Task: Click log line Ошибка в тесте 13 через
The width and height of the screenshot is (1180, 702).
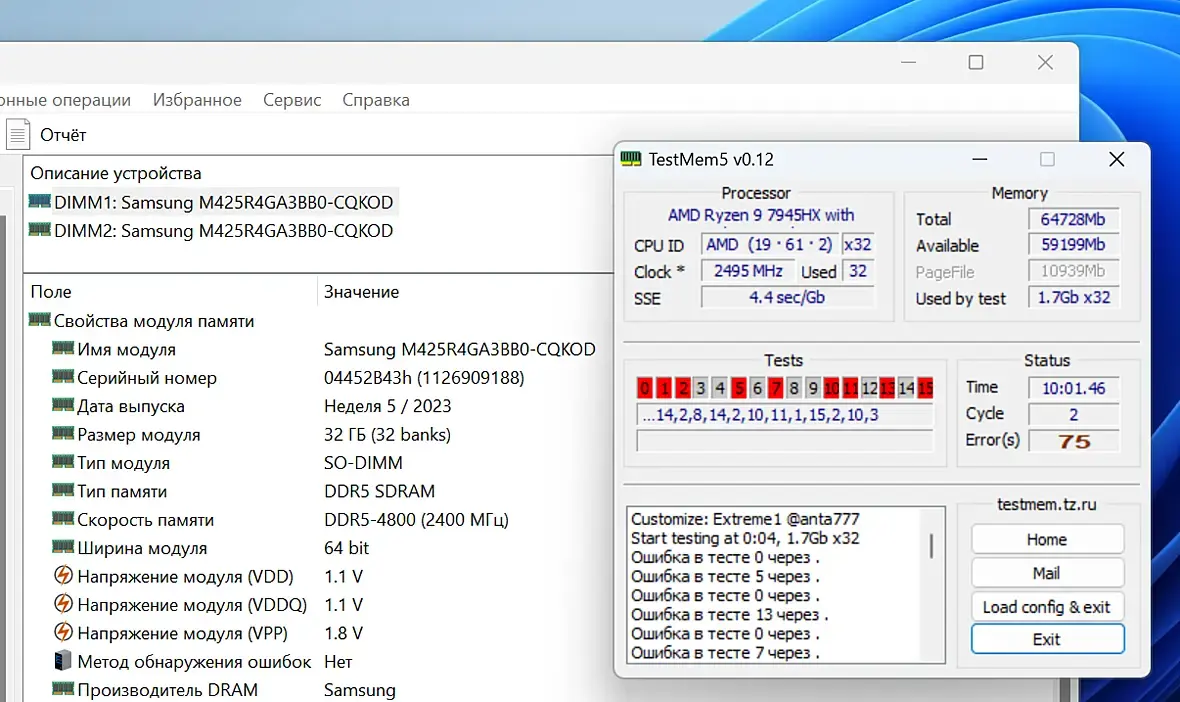Action: tap(729, 615)
